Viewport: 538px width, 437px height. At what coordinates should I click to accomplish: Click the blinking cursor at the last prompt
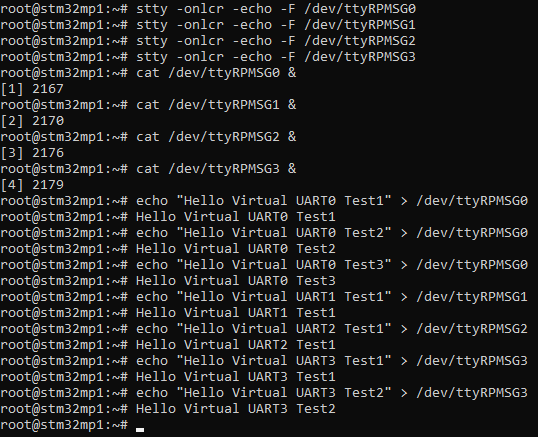(140, 429)
